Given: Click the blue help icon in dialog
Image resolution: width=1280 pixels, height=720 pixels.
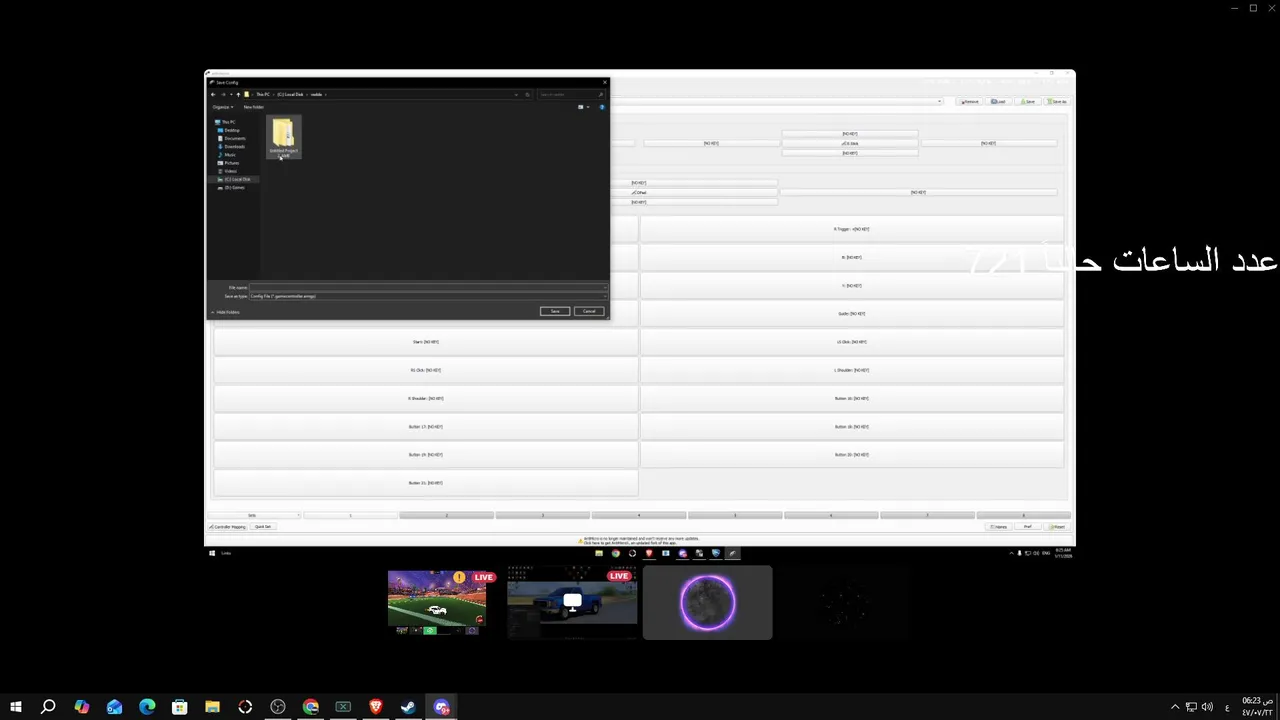Looking at the screenshot, I should point(602,107).
